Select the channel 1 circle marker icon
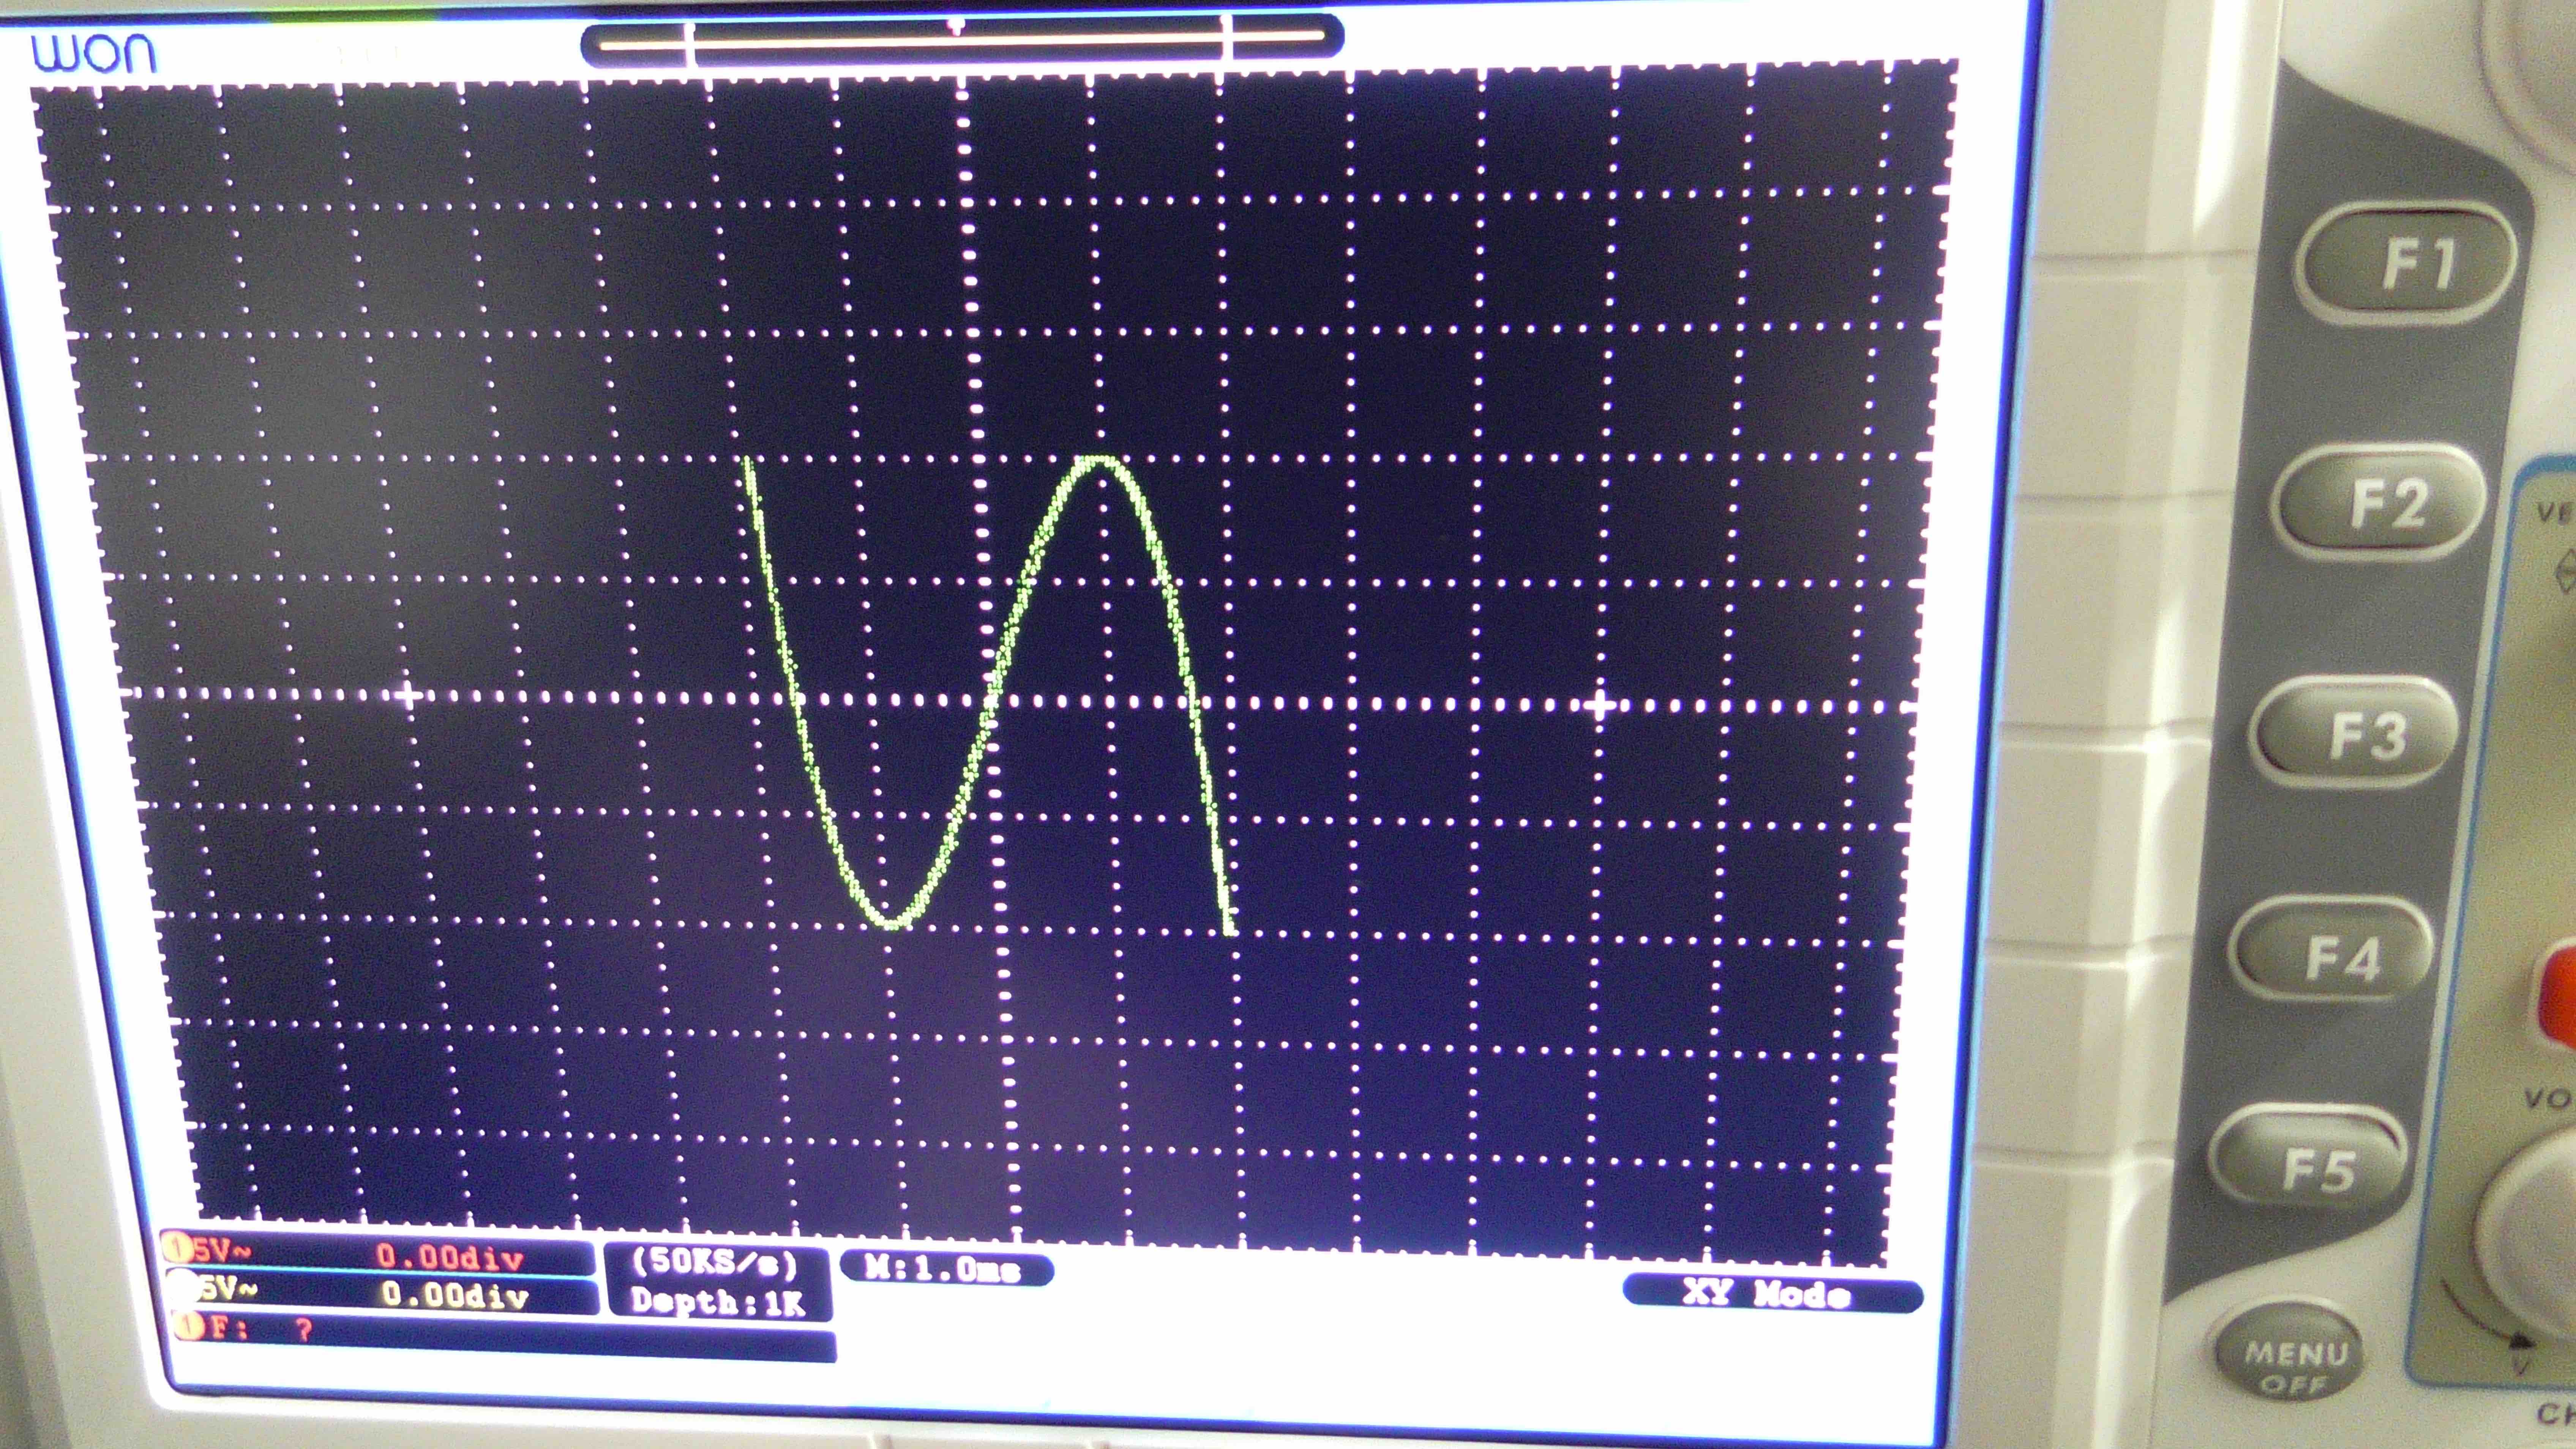The width and height of the screenshot is (2576, 1449). pos(178,1249)
